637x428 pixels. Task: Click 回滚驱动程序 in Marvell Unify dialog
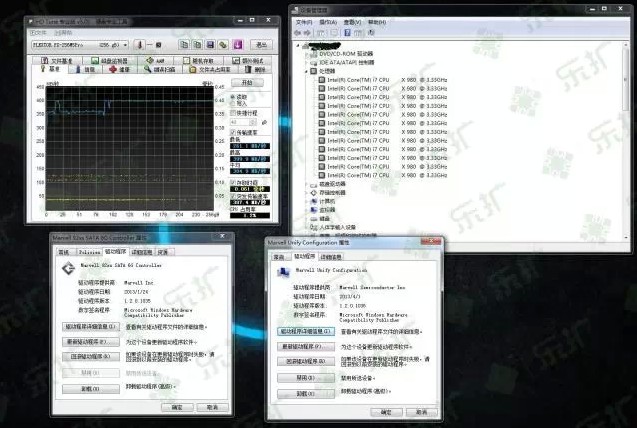306,361
